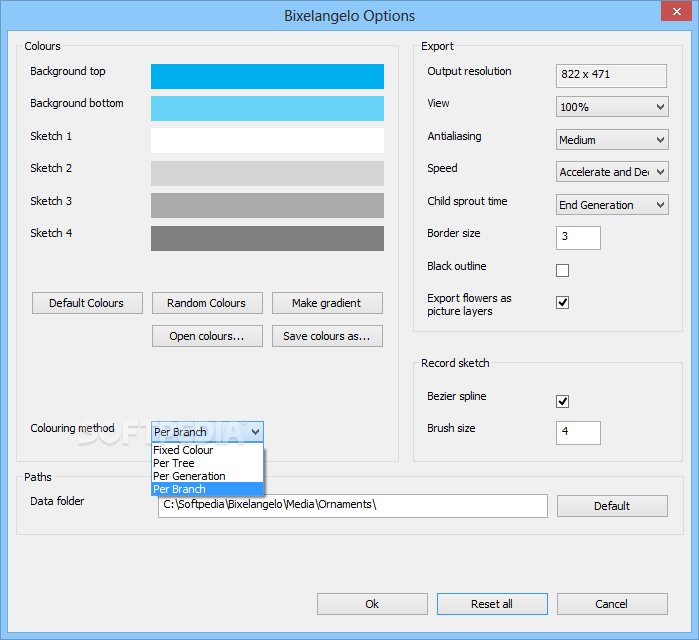The height and width of the screenshot is (640, 699).
Task: Focus the Output resolution field
Action: (x=611, y=76)
